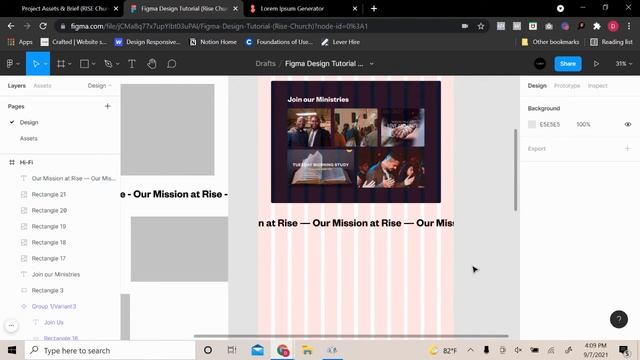Viewport: 640px width, 360px height.
Task: Select the Assets page
Action: click(29, 138)
